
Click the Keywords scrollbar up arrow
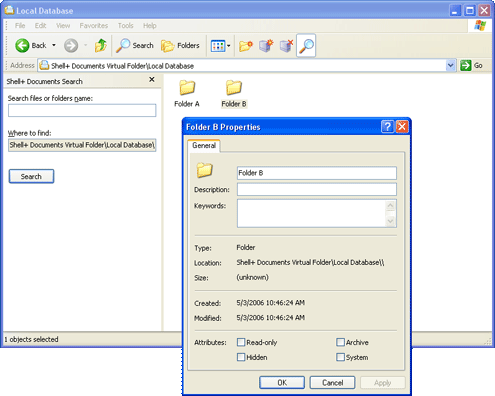point(391,206)
